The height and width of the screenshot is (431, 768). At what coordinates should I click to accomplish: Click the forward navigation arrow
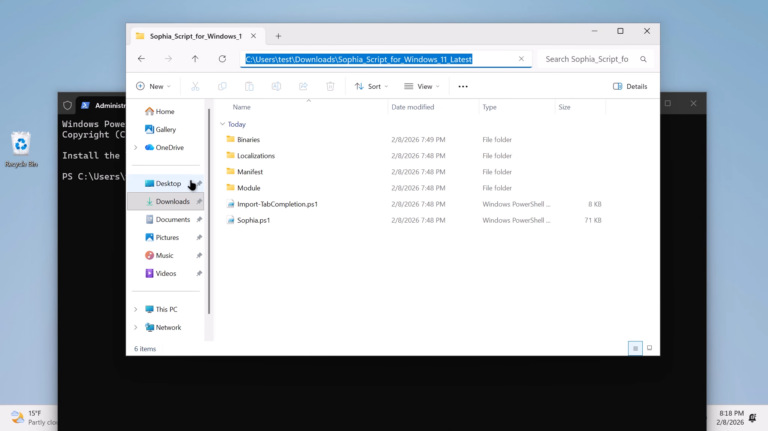tap(168, 59)
